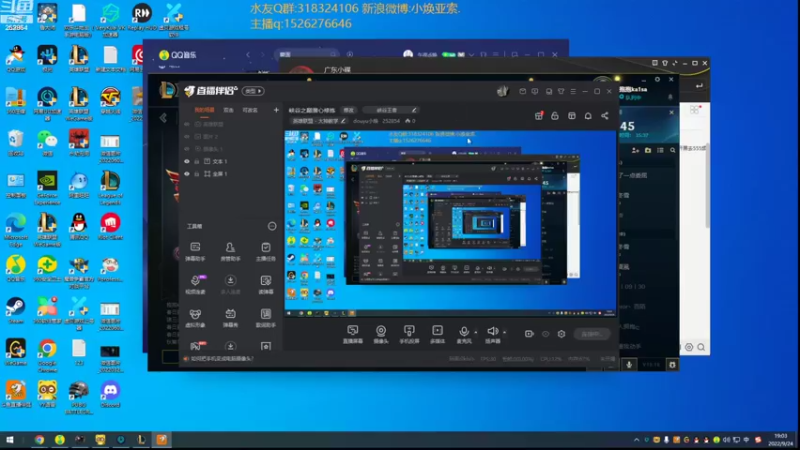Open the Windows Start menu

(10, 439)
